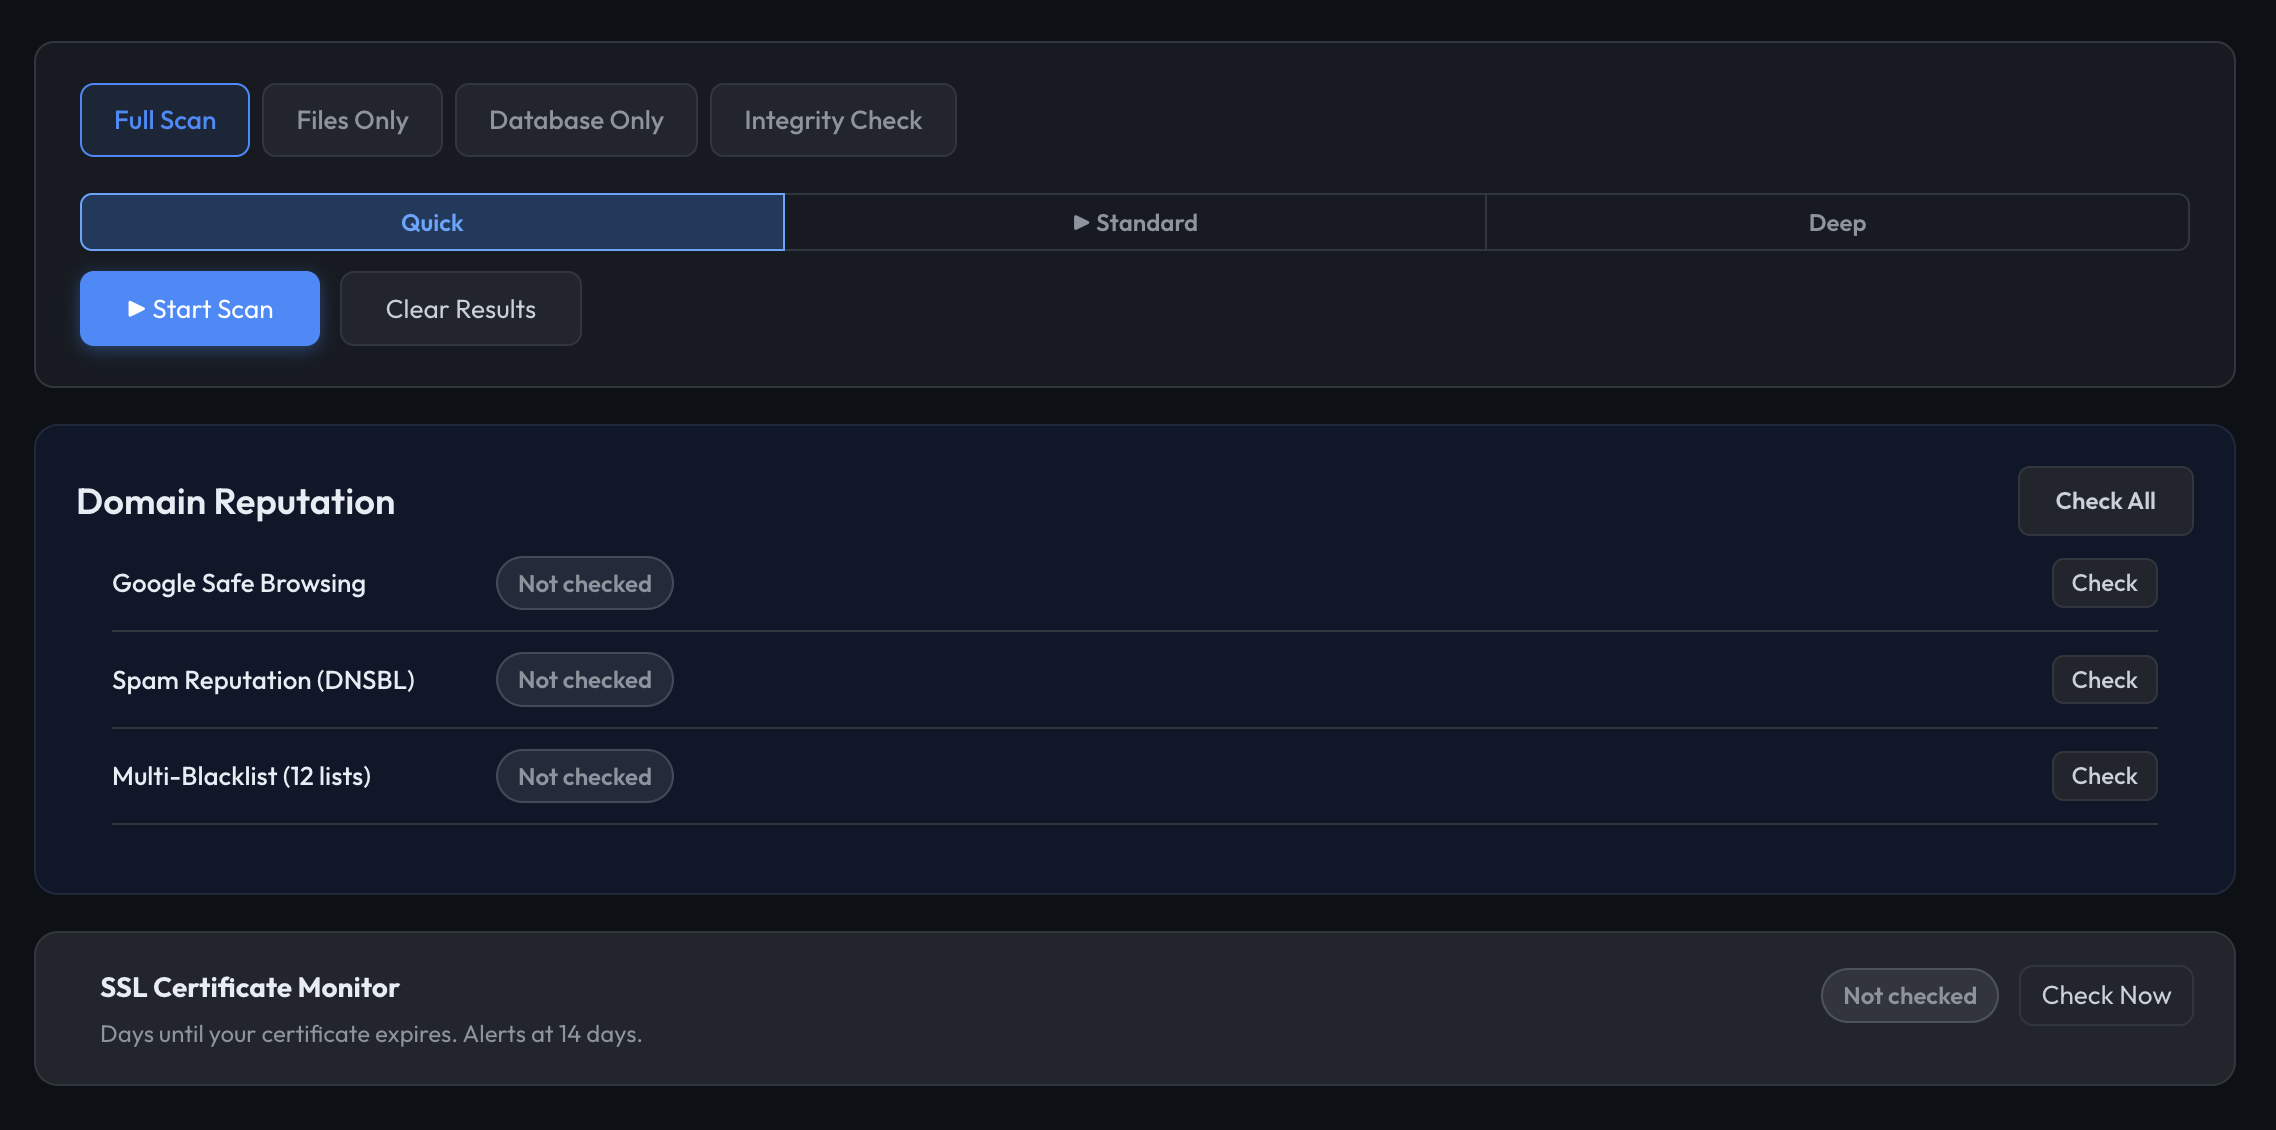Select the Full Scan mode
The height and width of the screenshot is (1130, 2276).
pyautogui.click(x=164, y=120)
